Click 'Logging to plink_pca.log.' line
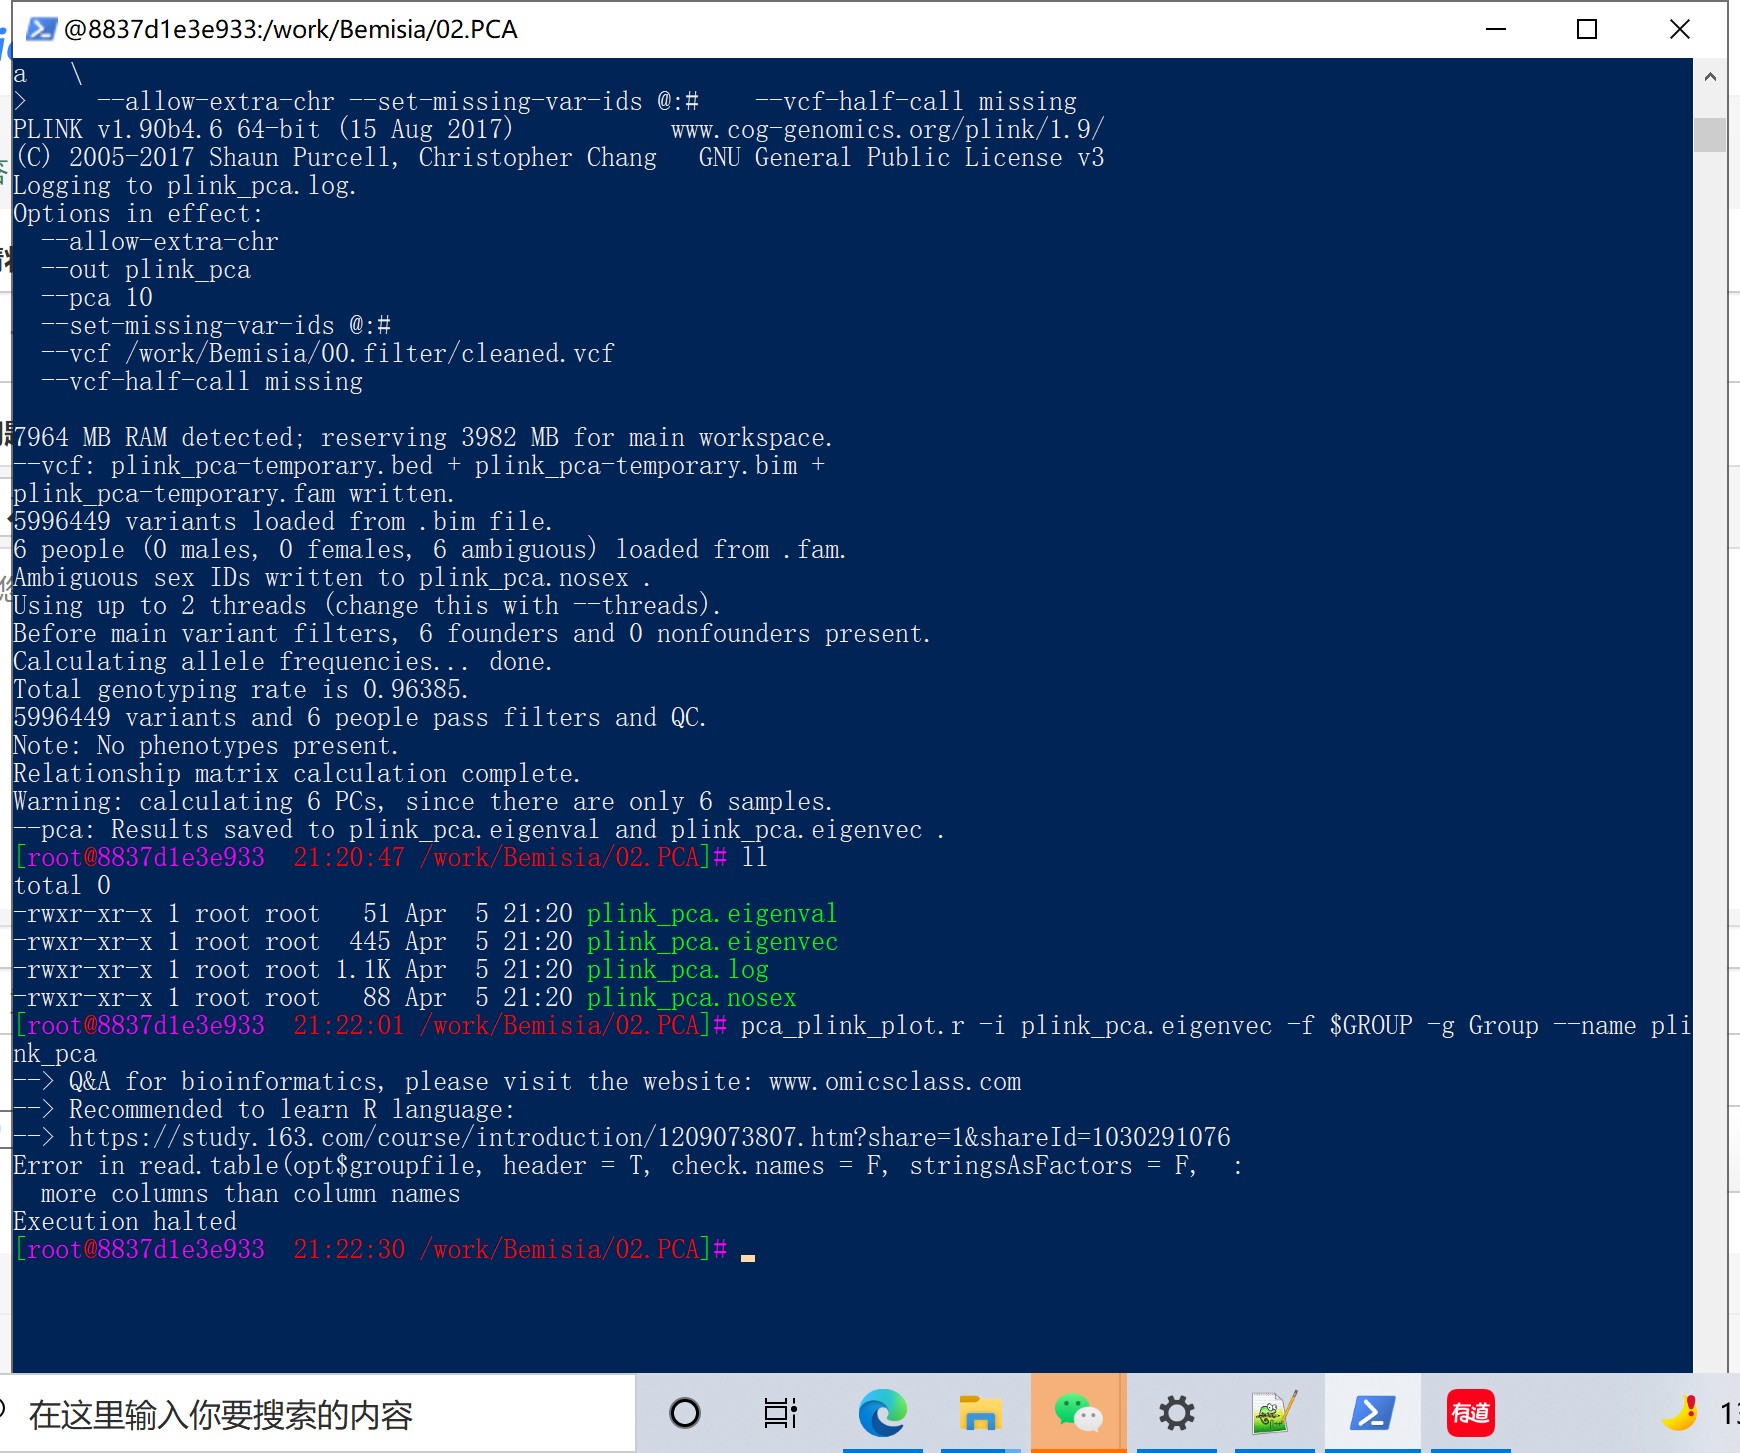 184,186
